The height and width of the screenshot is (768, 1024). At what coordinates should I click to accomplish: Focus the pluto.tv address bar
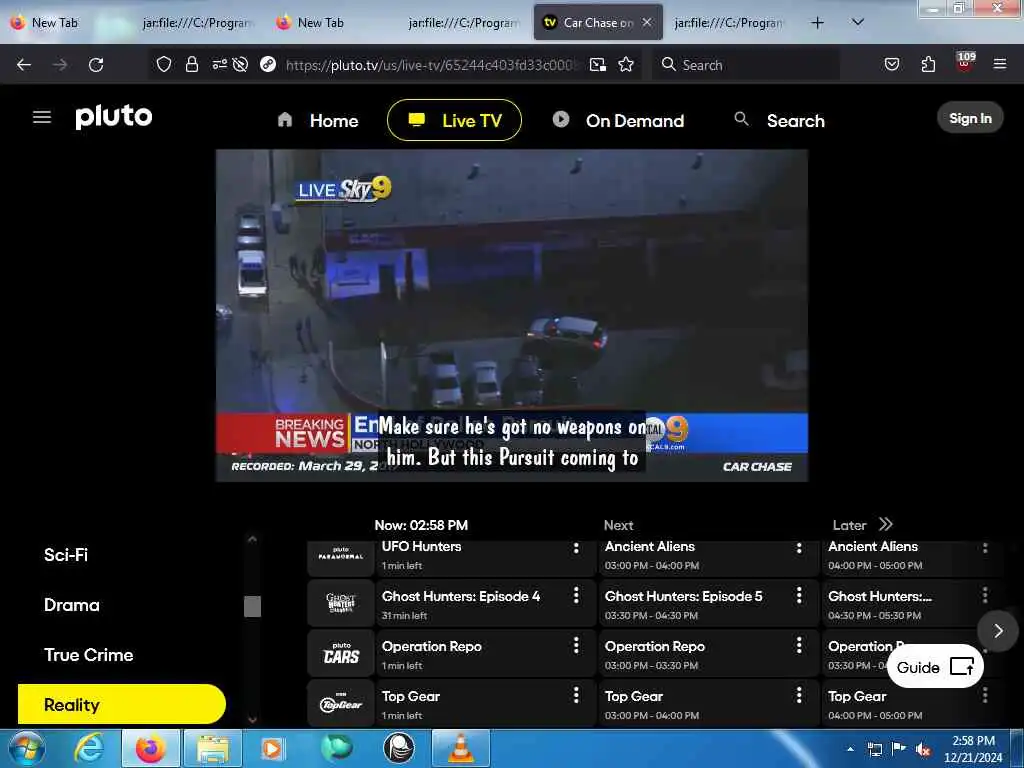(432, 65)
